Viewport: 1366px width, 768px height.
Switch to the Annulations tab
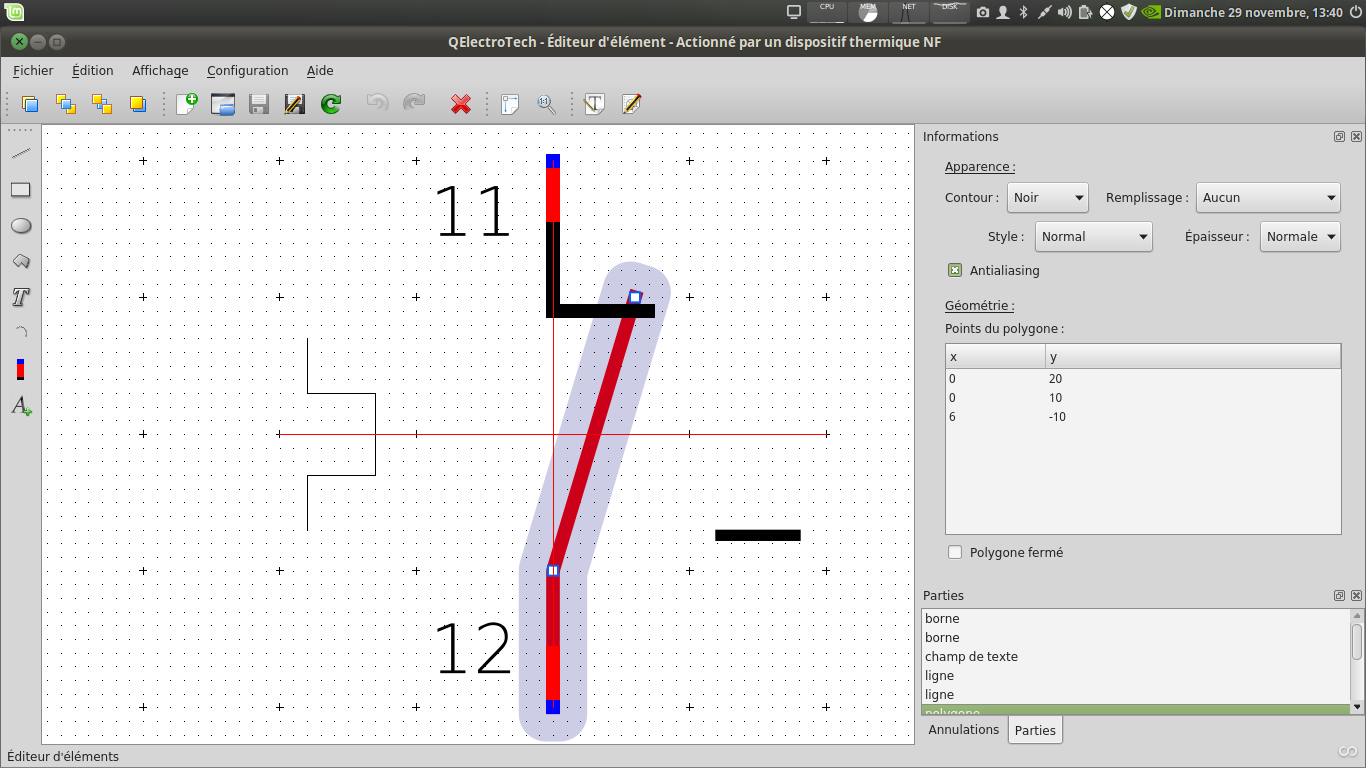click(x=963, y=730)
